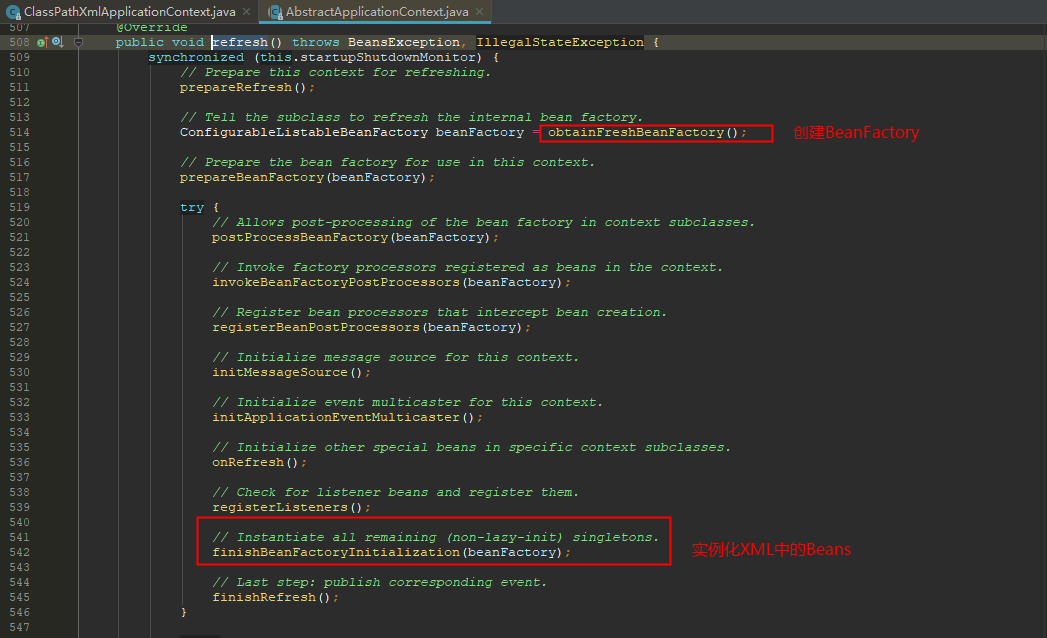1047x638 pixels.
Task: Click the public keyword on line 508
Action: pos(140,42)
